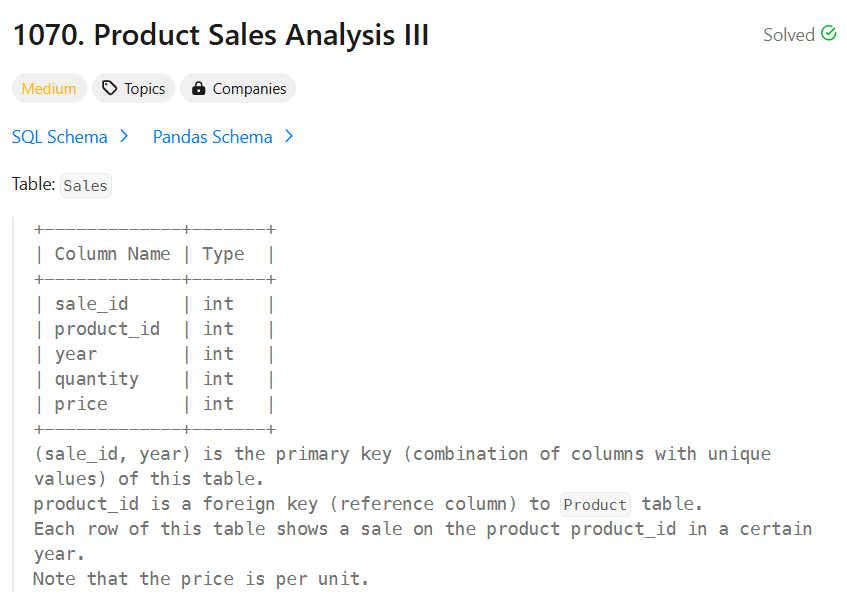Click the Medium difficulty badge
This screenshot has width=847, height=614.
click(x=49, y=89)
